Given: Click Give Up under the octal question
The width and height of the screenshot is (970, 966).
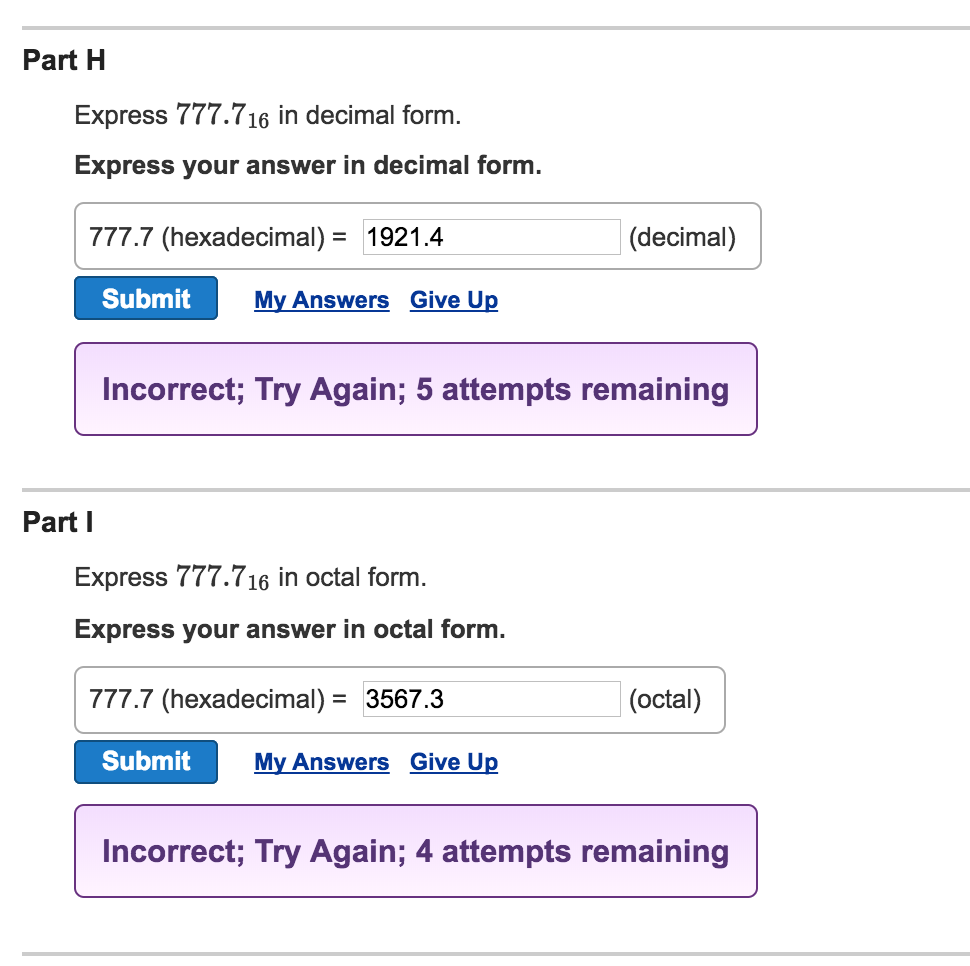Looking at the screenshot, I should click(x=453, y=762).
